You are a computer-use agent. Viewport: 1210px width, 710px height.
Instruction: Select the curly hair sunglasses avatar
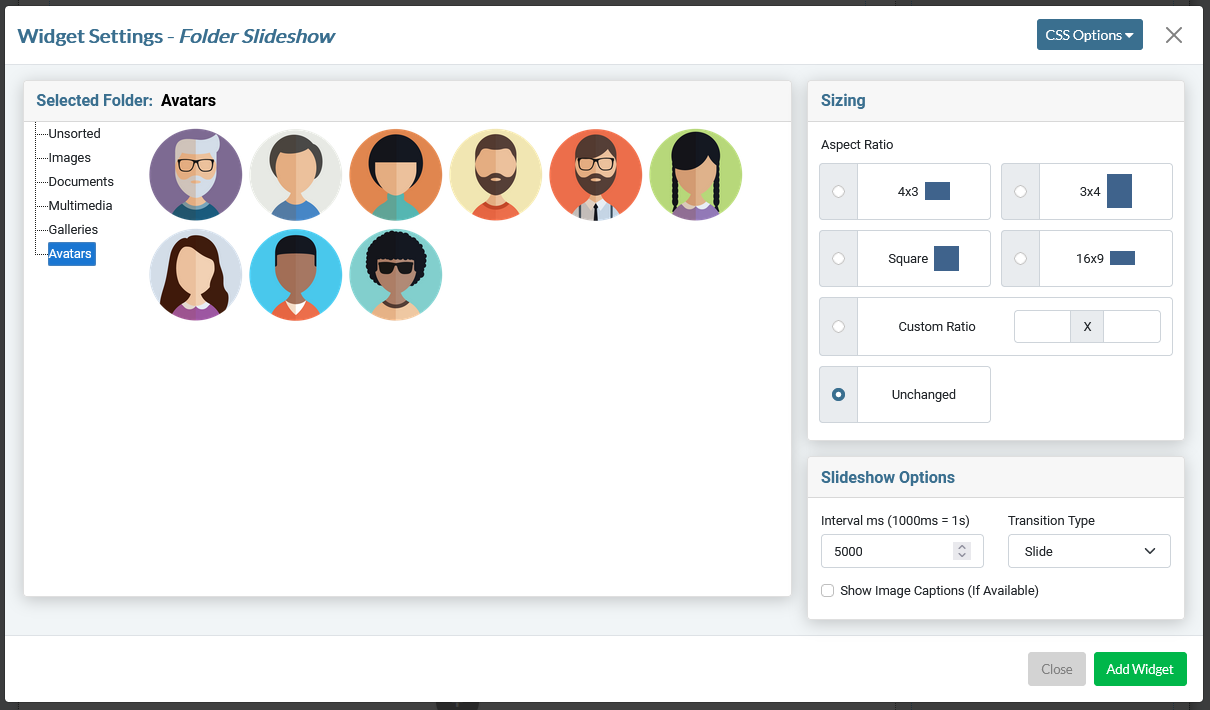point(396,275)
